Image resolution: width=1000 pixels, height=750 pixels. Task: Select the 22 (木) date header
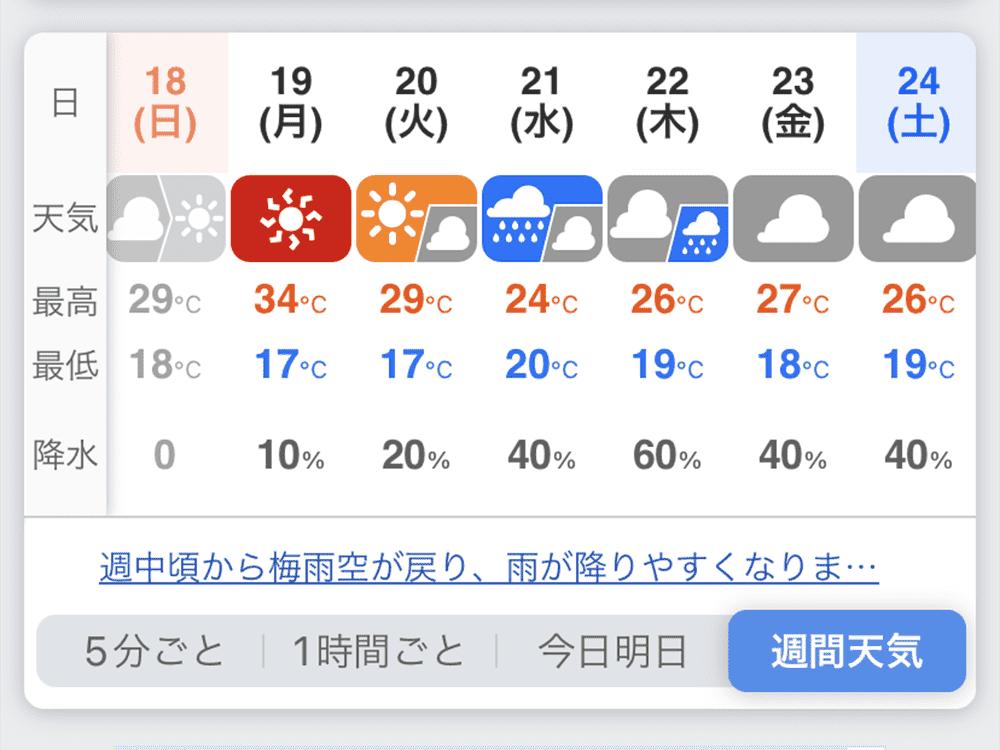click(668, 103)
